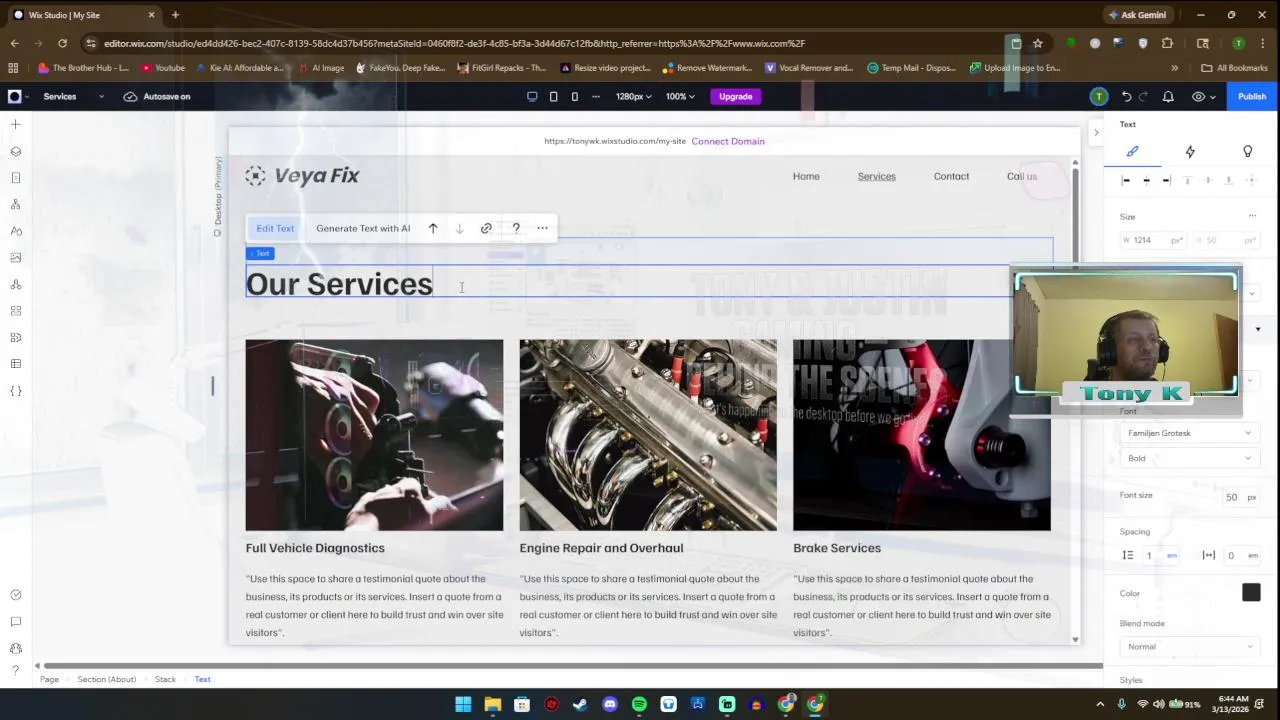Open Spotify from the taskbar
The image size is (1280, 720).
(639, 704)
